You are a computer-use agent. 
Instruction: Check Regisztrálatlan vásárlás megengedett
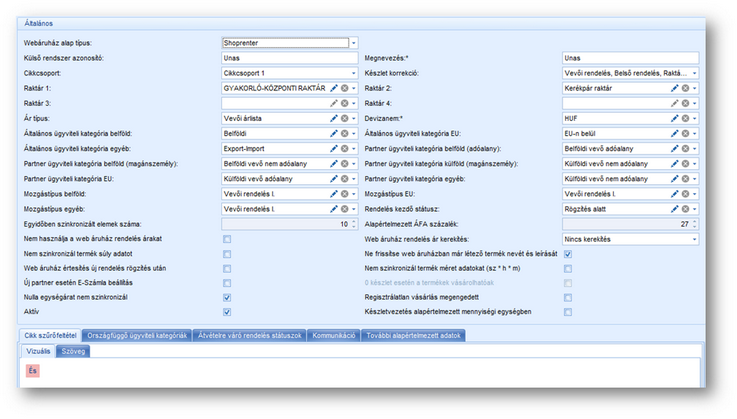point(568,298)
